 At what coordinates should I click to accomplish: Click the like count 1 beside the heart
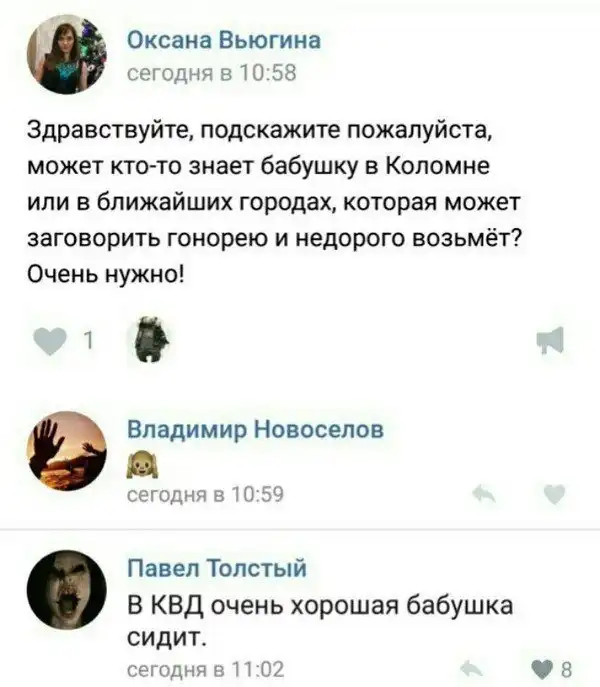pyautogui.click(x=88, y=340)
